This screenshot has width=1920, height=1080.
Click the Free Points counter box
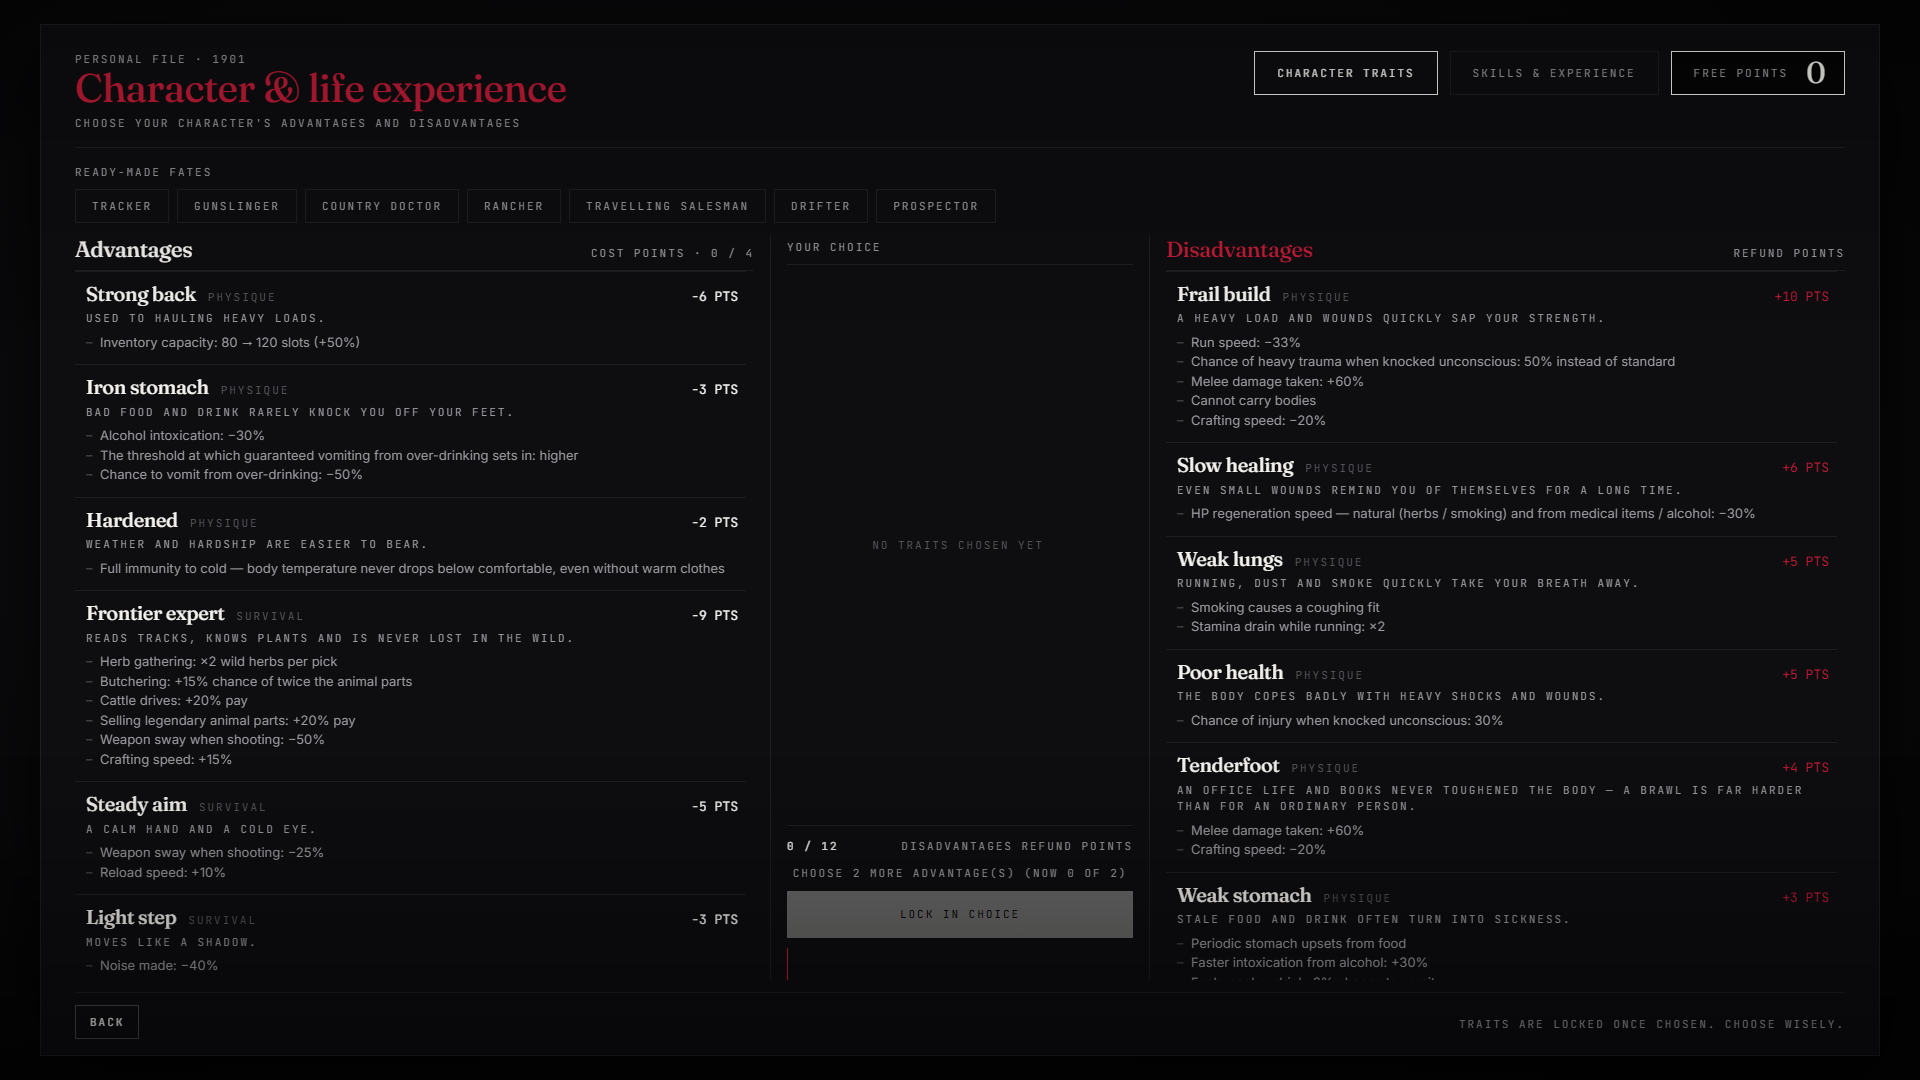pyautogui.click(x=1757, y=73)
